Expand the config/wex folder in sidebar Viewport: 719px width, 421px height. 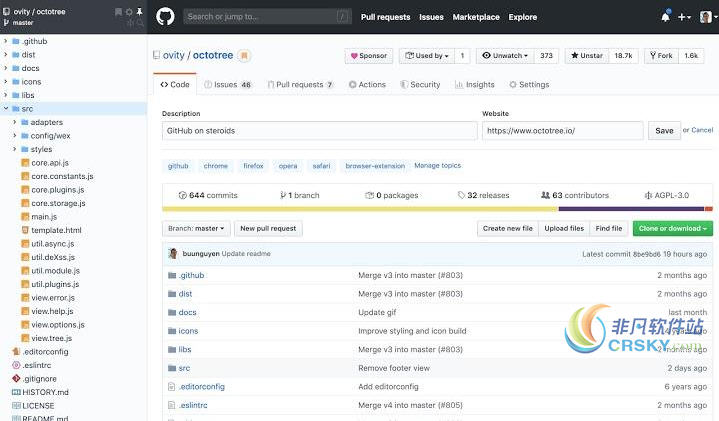[15, 136]
